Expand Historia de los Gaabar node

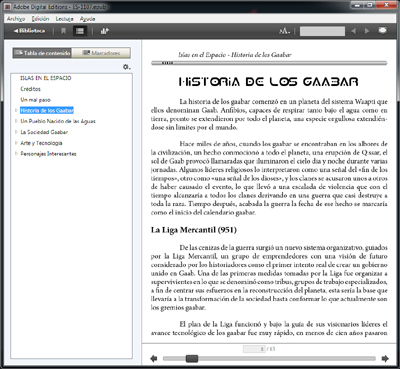coord(16,110)
